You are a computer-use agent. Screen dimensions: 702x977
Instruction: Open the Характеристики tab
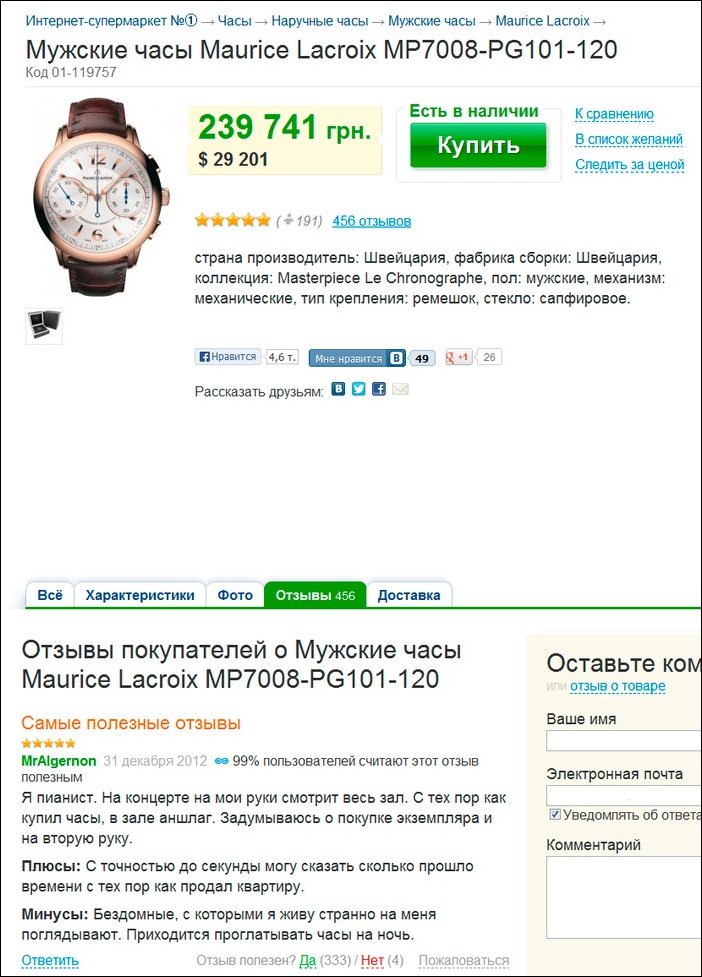coord(140,595)
